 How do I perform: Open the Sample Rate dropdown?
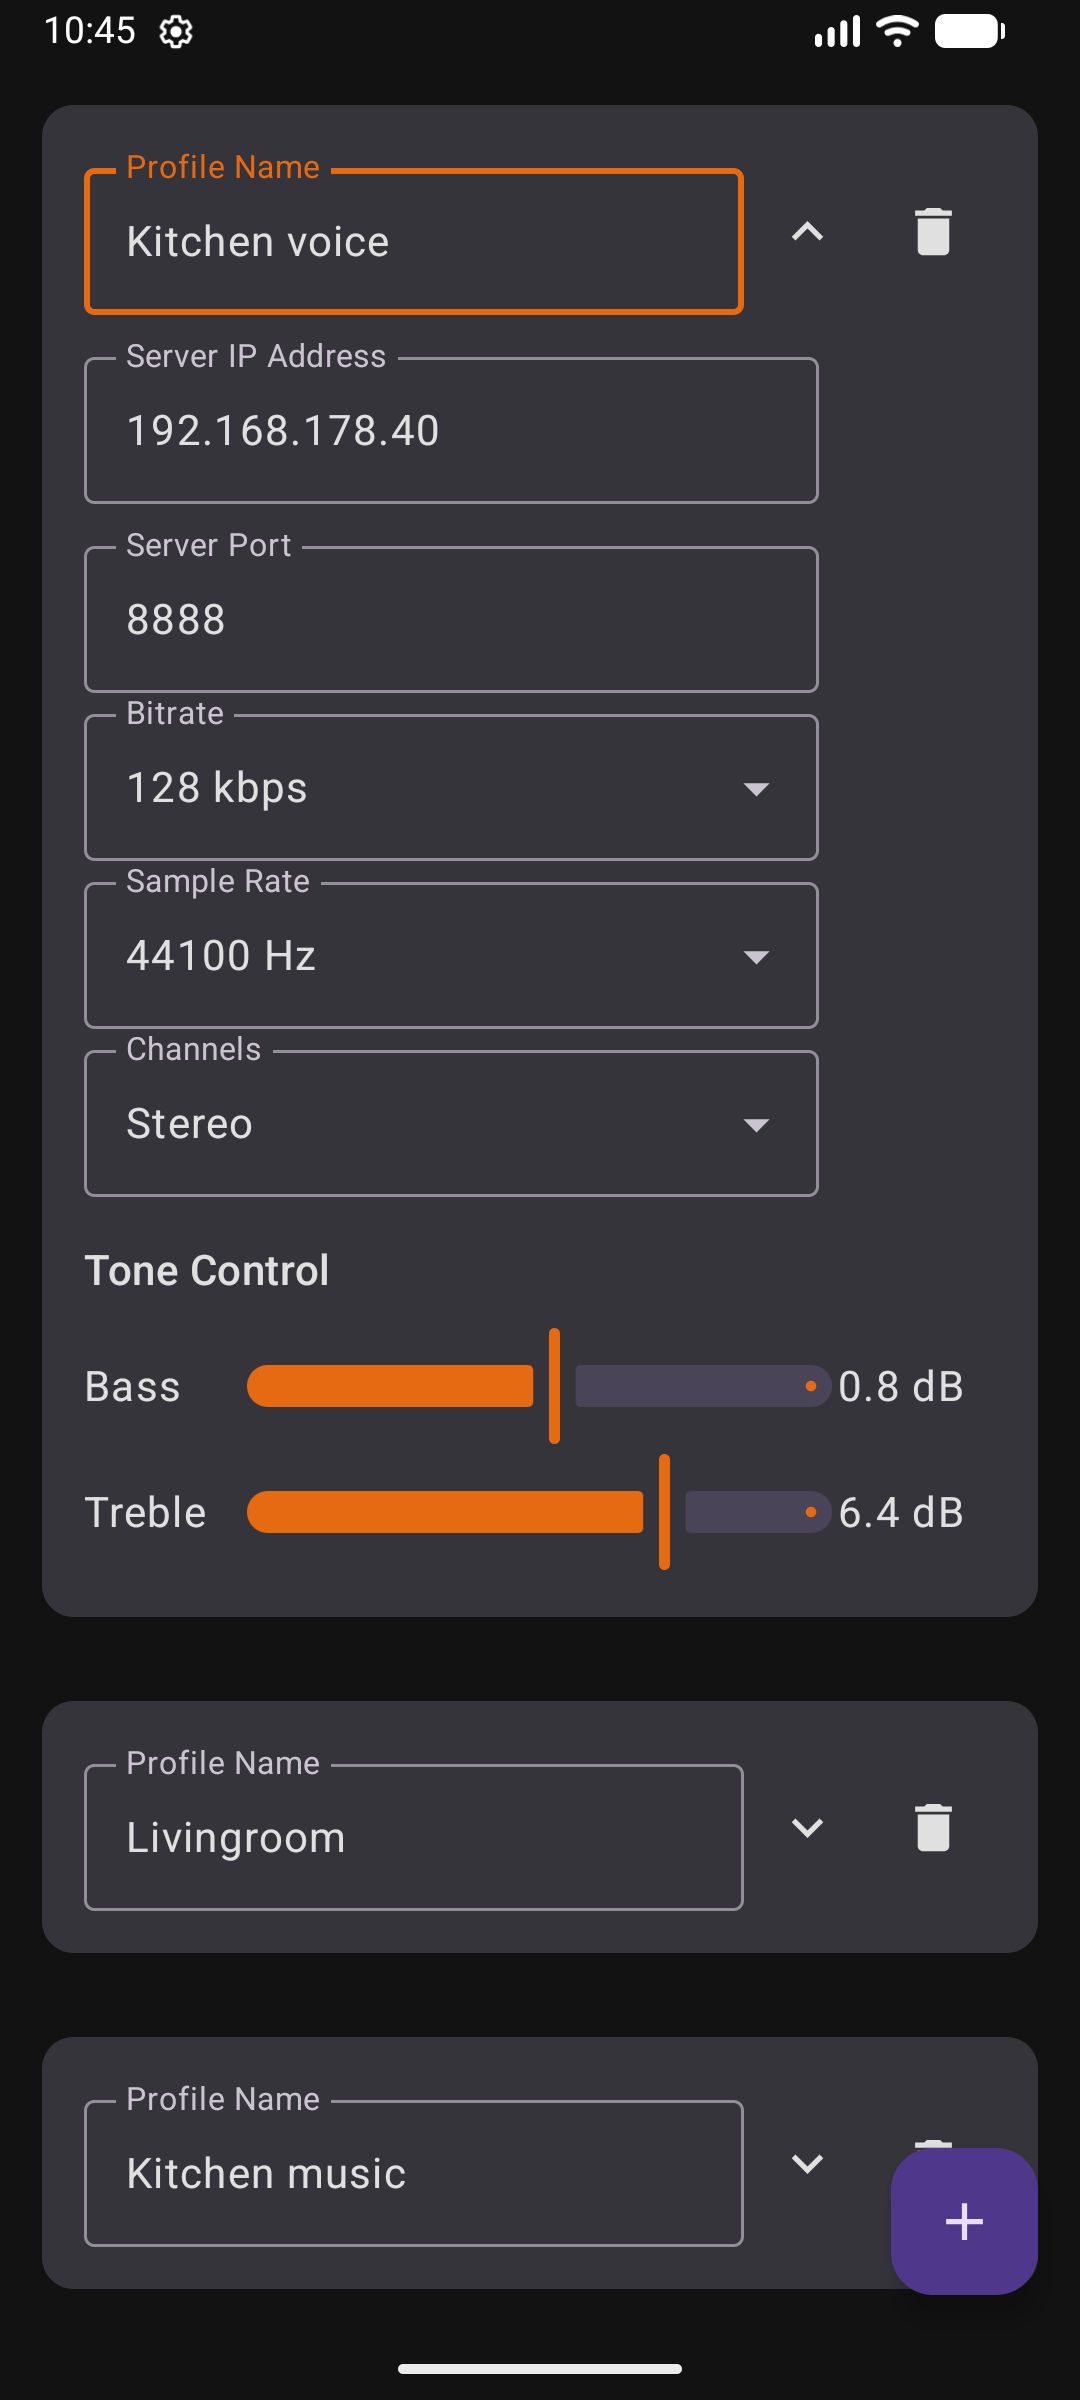pyautogui.click(x=451, y=956)
